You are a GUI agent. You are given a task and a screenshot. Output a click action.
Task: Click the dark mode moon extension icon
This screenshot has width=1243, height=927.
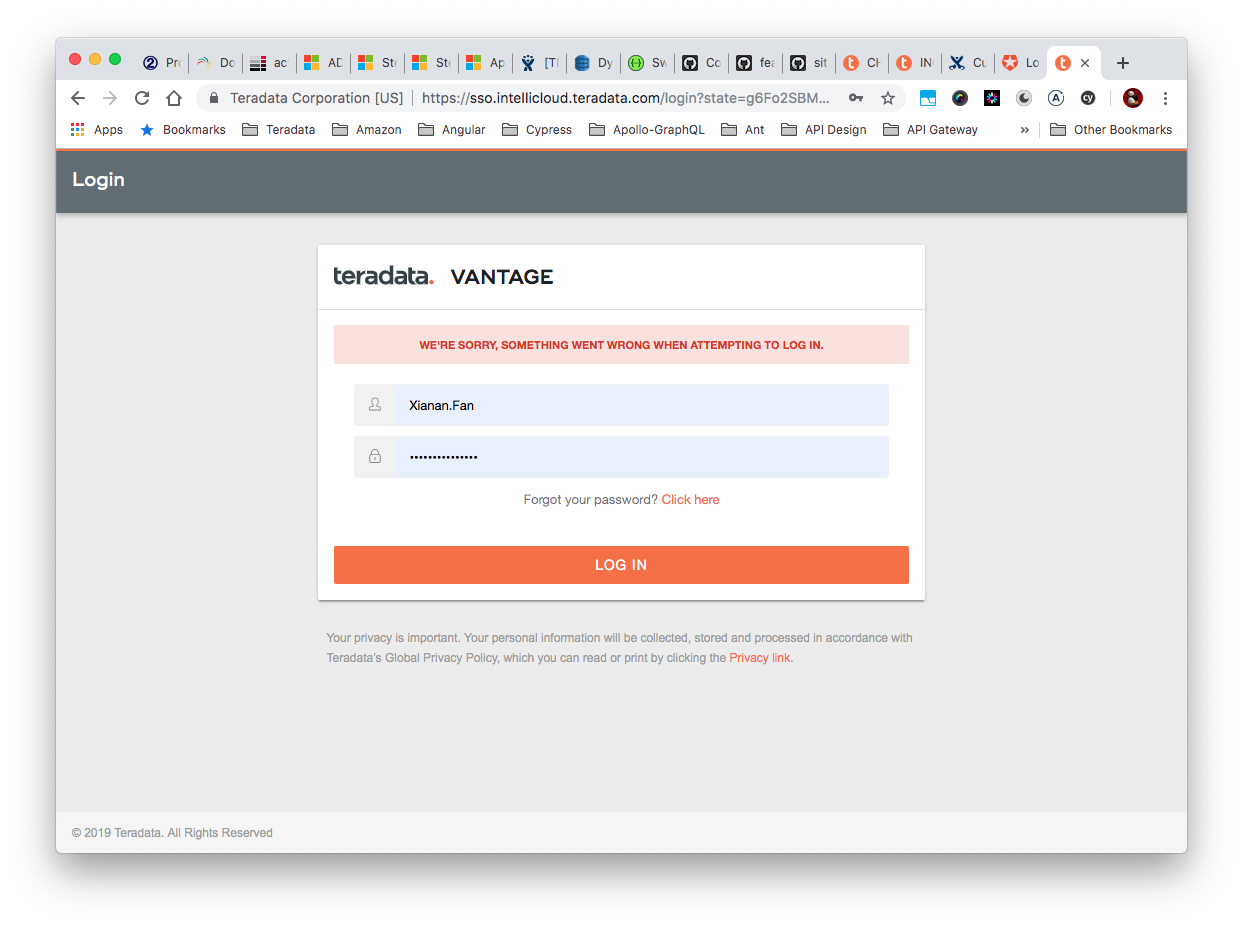pos(1024,98)
